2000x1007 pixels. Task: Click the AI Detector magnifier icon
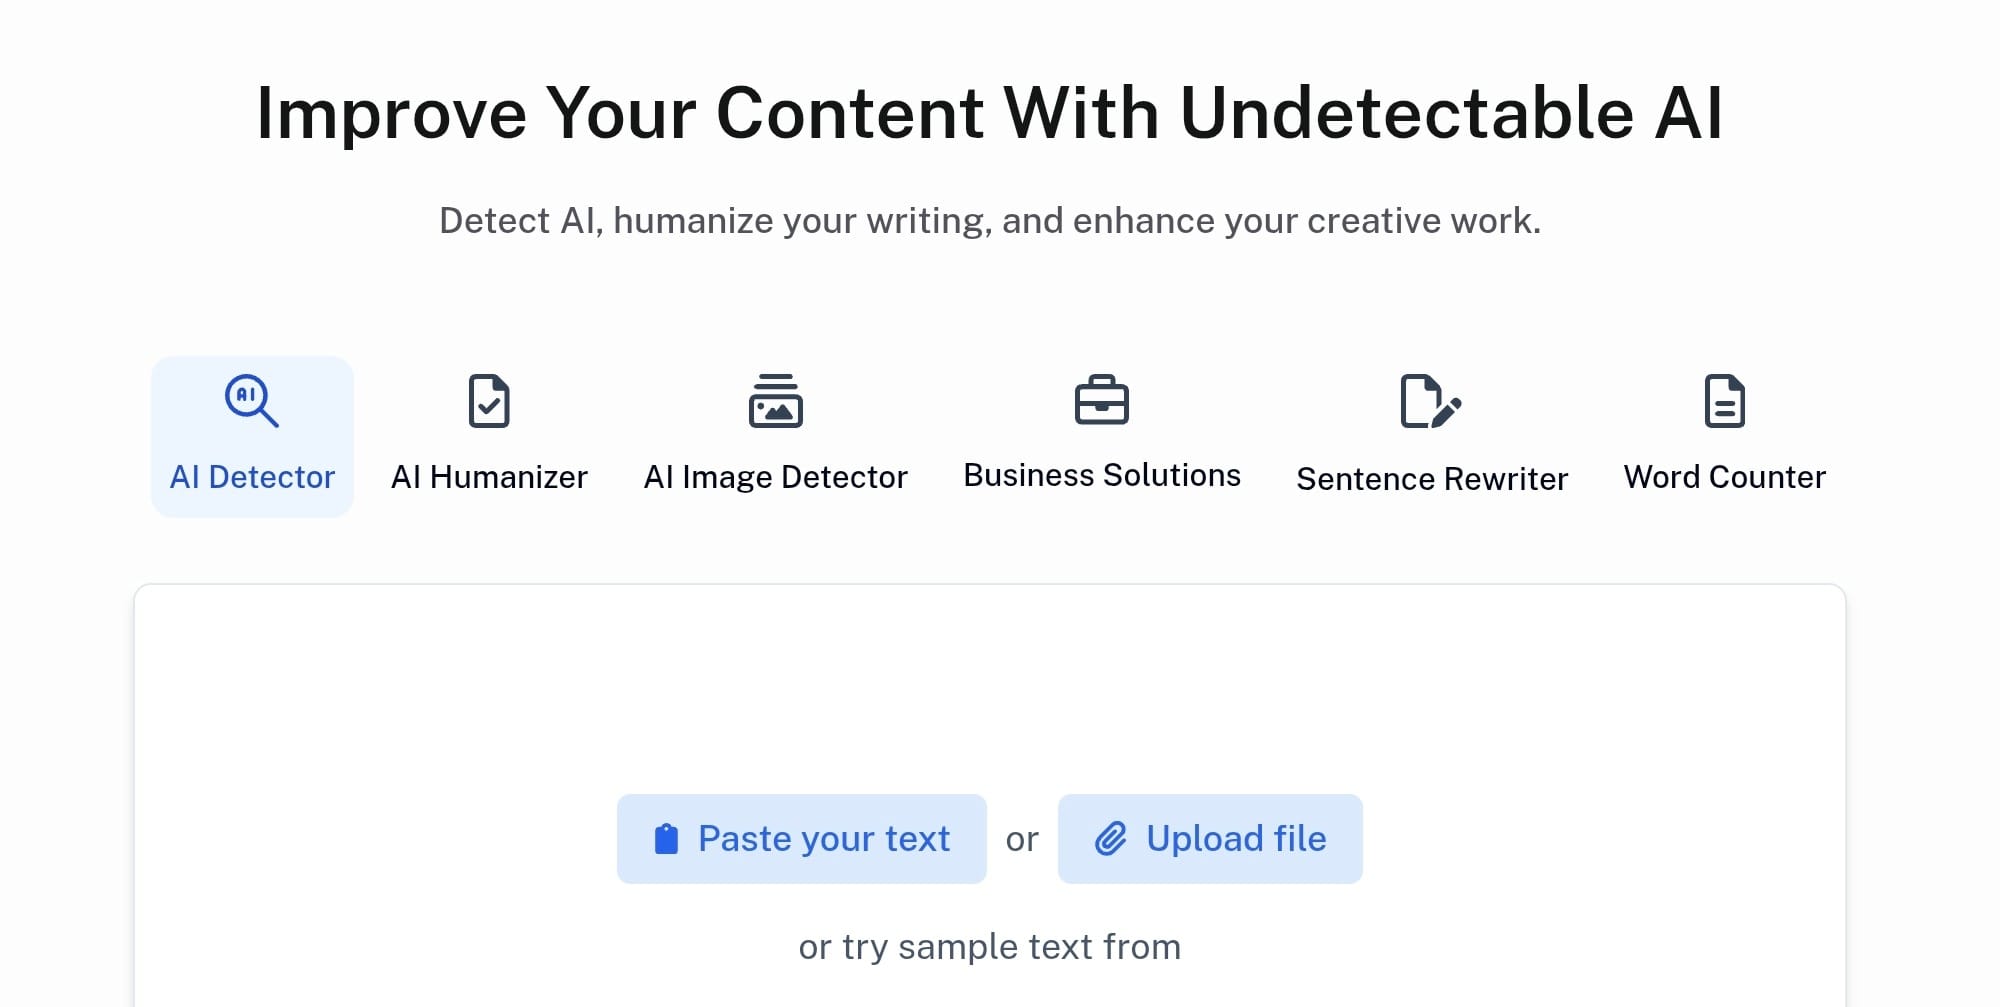[x=252, y=401]
